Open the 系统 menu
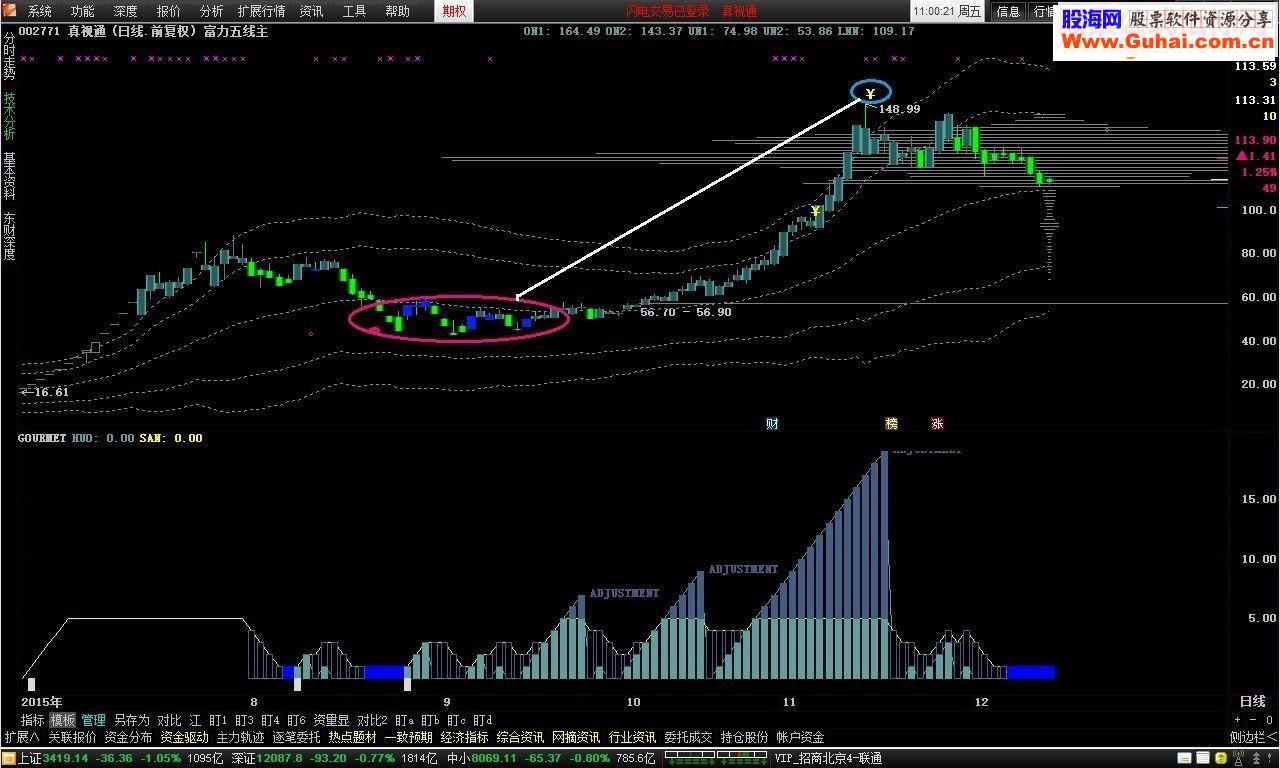Viewport: 1280px width, 768px height. (x=40, y=11)
